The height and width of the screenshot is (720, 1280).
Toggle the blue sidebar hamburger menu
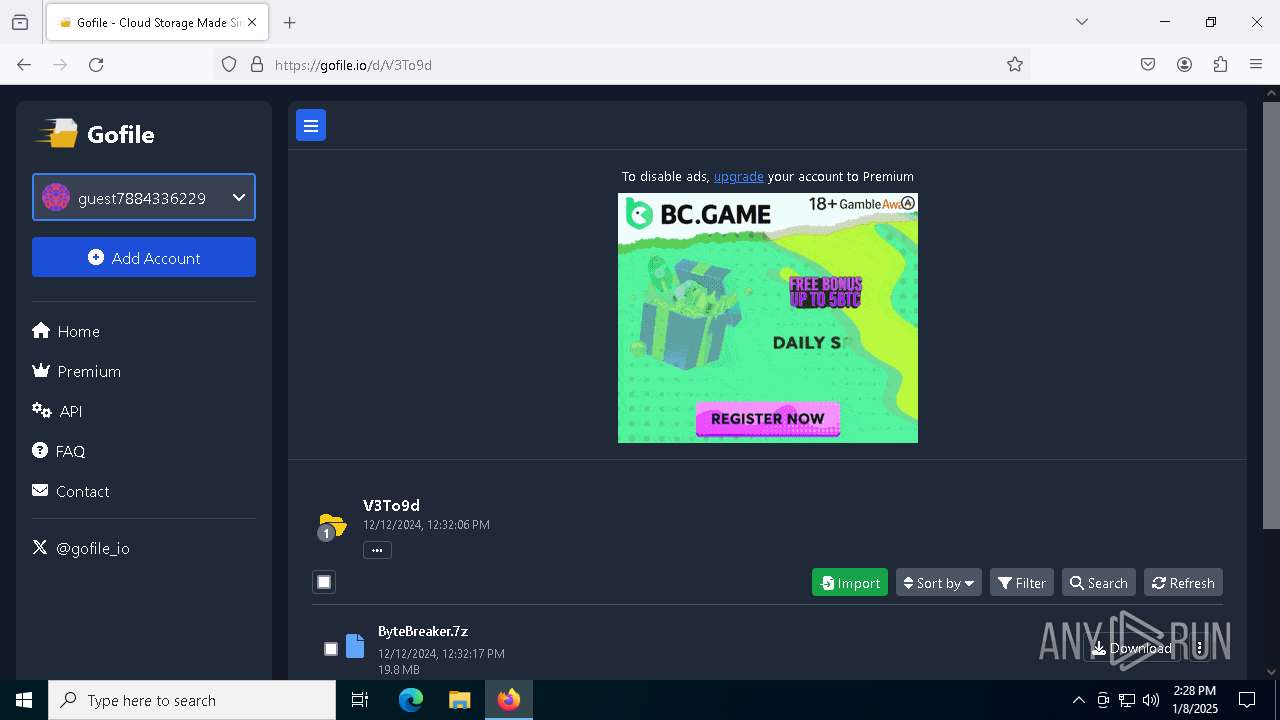pos(311,125)
